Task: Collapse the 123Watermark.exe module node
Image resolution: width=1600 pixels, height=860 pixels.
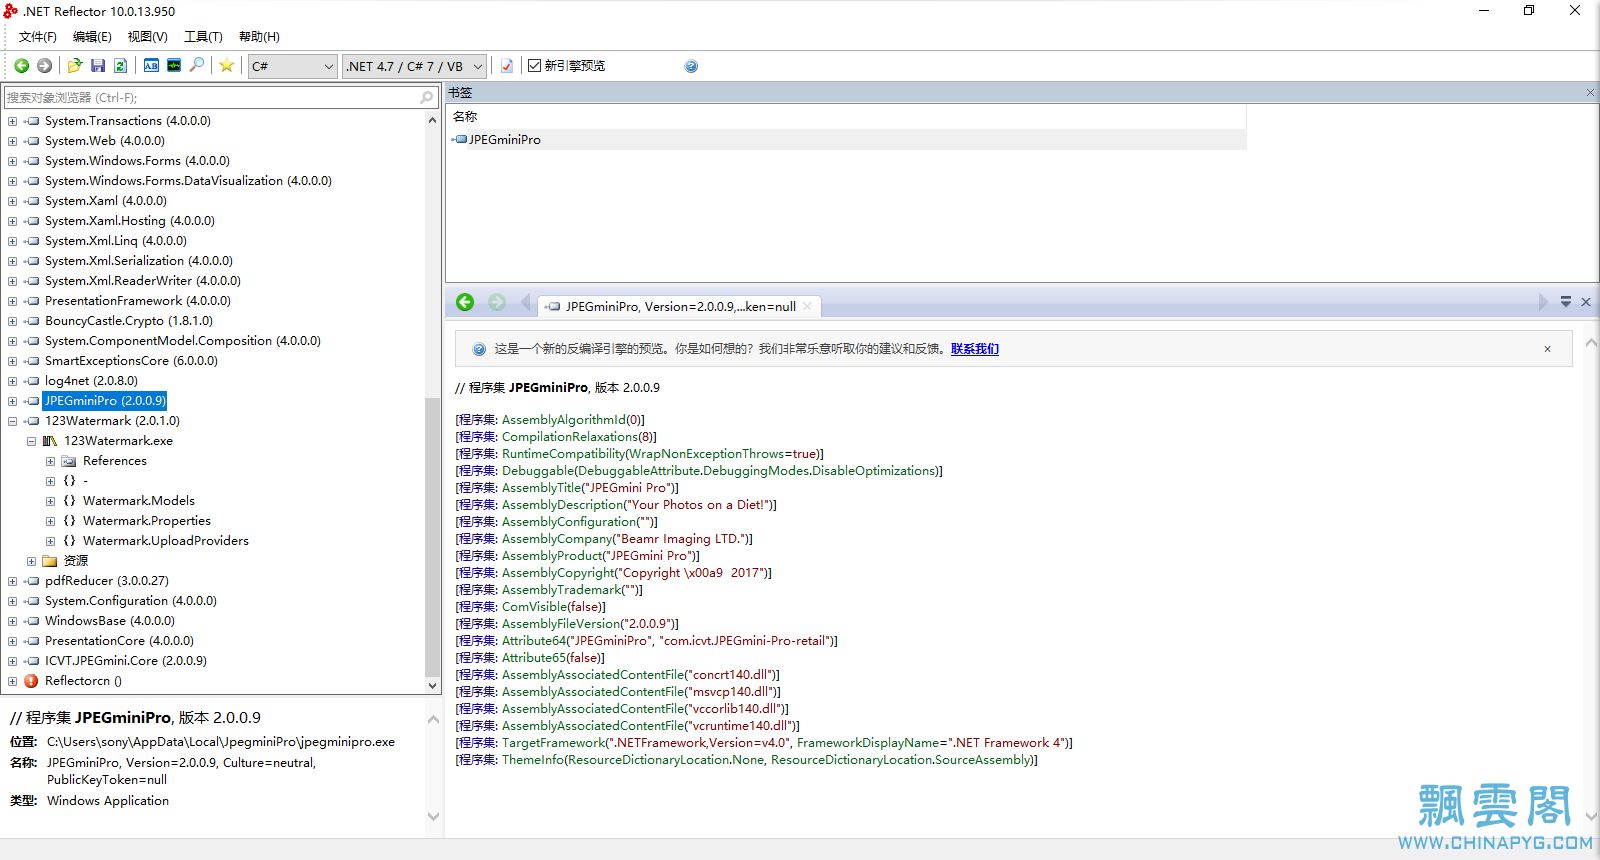Action: (x=31, y=441)
